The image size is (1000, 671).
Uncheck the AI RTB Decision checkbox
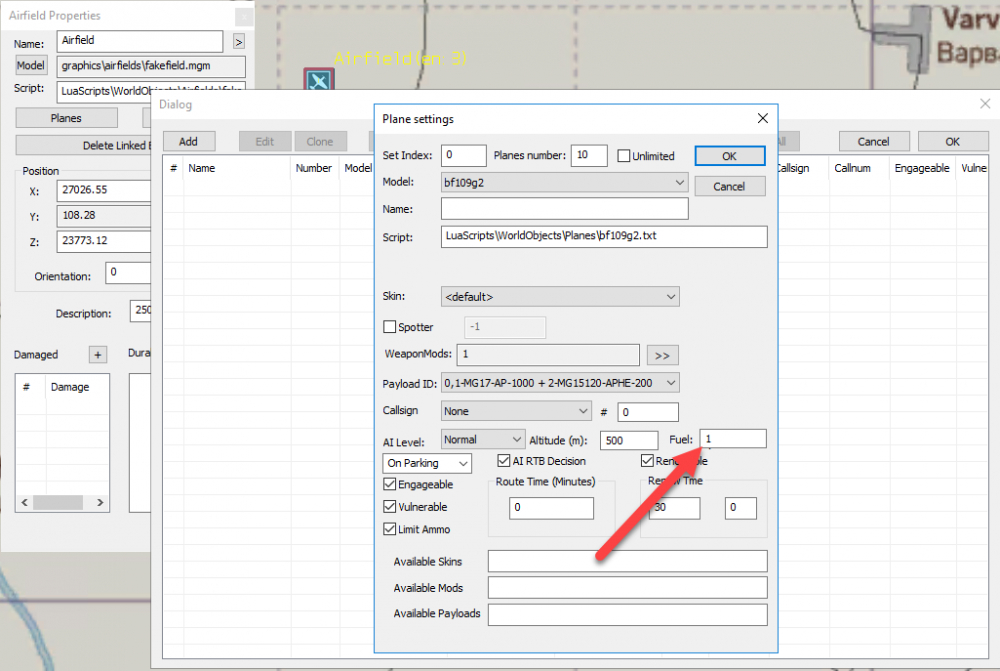[x=504, y=461]
